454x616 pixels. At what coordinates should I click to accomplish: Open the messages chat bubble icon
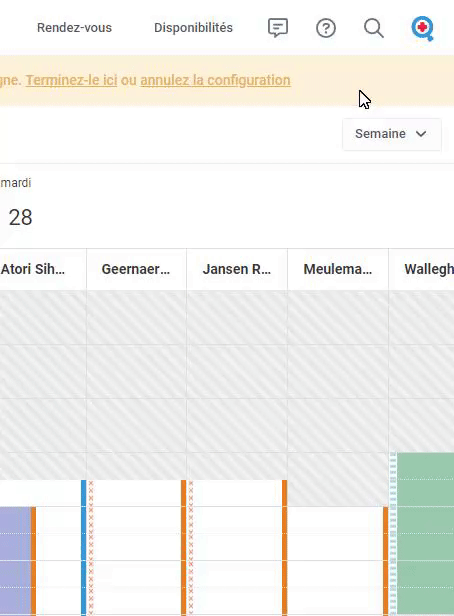click(x=278, y=28)
